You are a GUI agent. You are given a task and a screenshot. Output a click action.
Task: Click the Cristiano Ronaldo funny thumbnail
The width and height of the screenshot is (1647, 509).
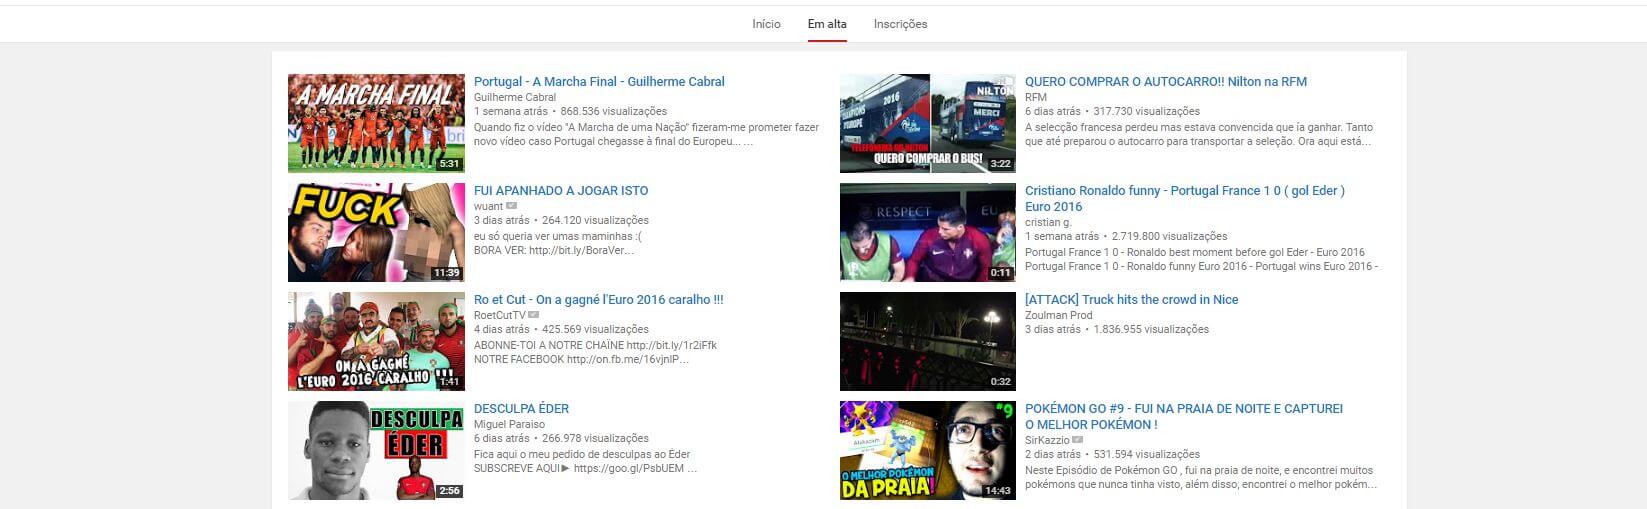(928, 232)
